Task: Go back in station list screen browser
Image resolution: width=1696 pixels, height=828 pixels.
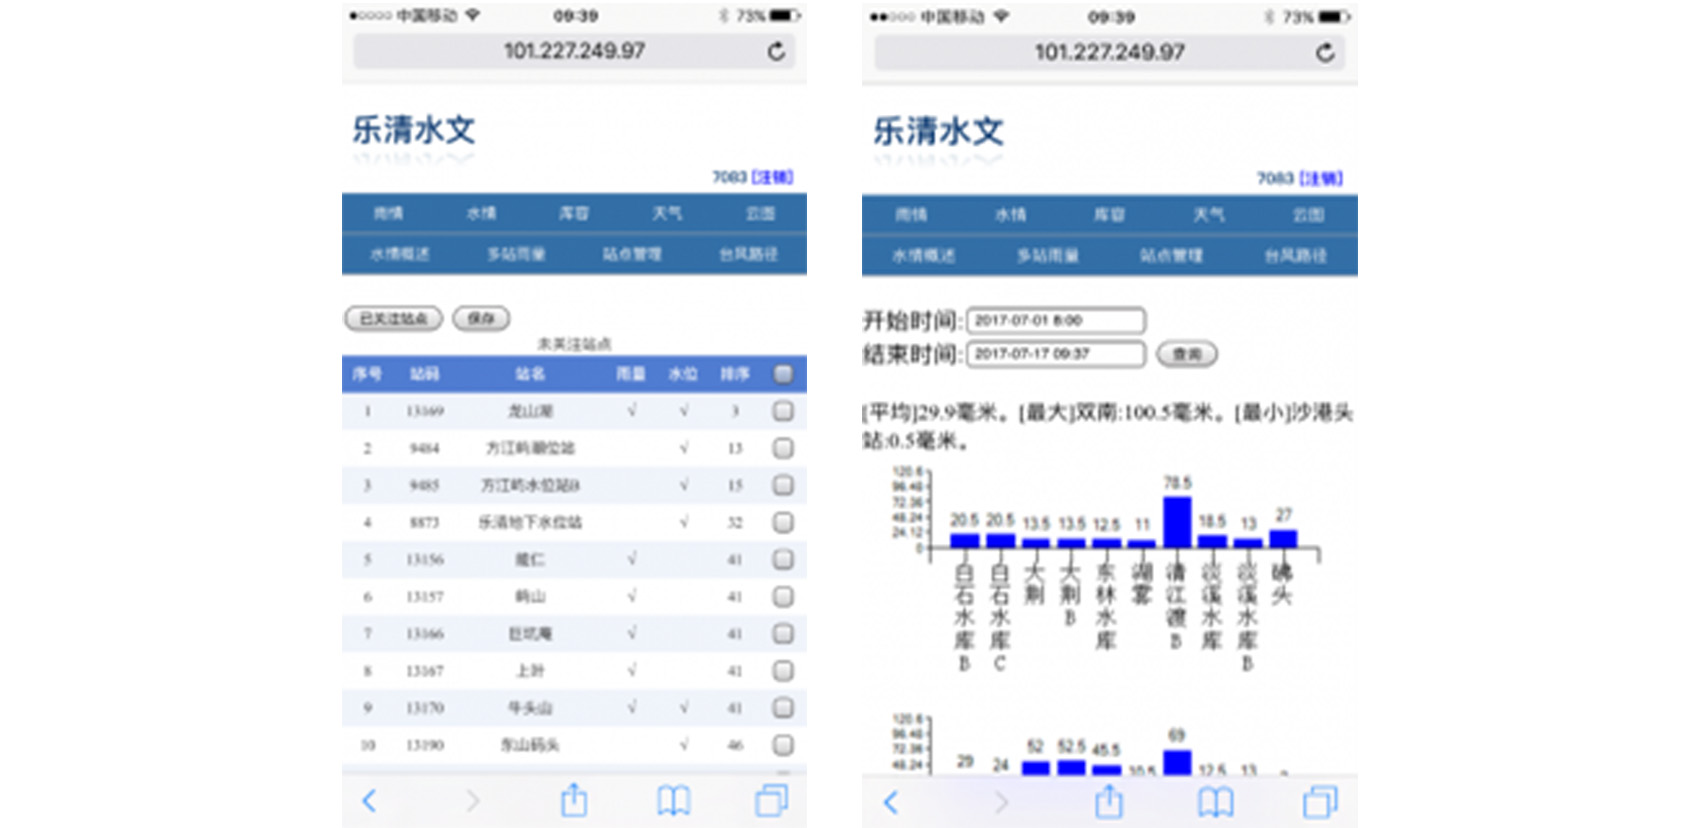Action: click(x=369, y=800)
